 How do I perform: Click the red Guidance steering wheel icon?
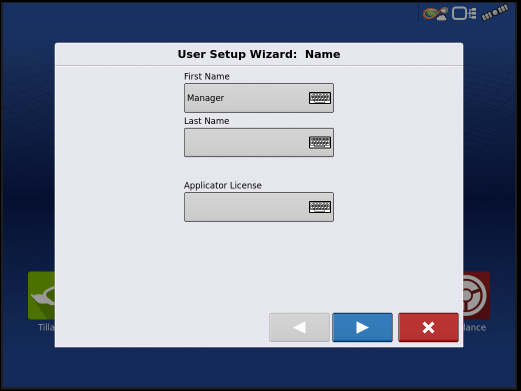coord(476,296)
